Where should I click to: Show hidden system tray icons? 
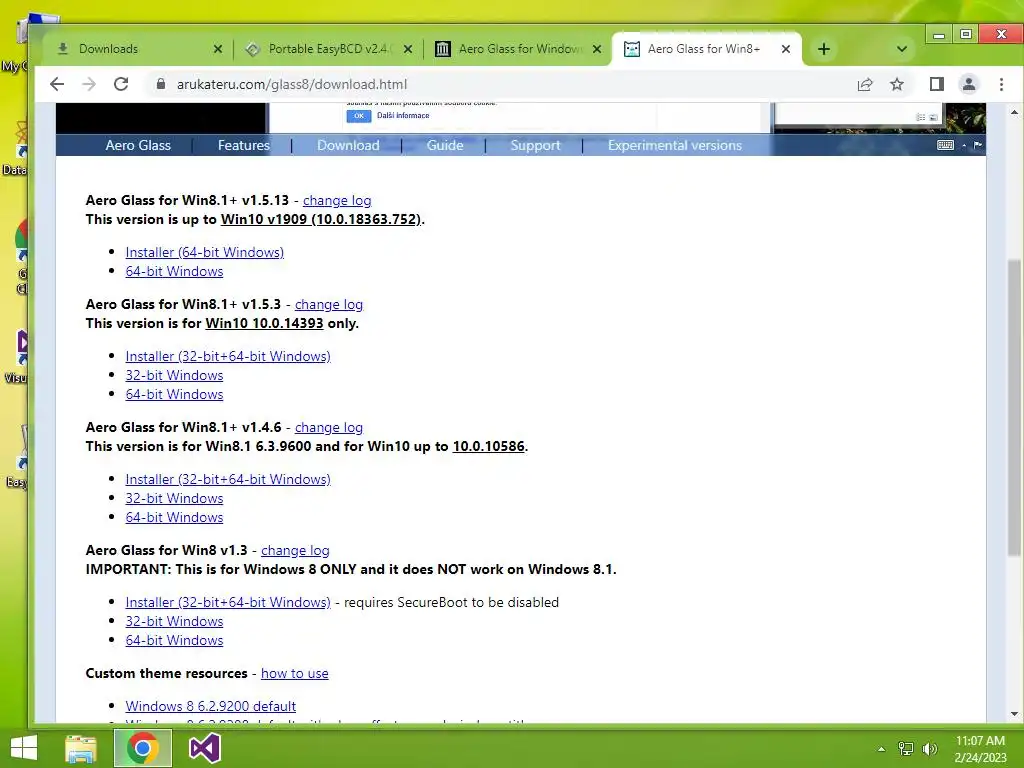click(881, 749)
